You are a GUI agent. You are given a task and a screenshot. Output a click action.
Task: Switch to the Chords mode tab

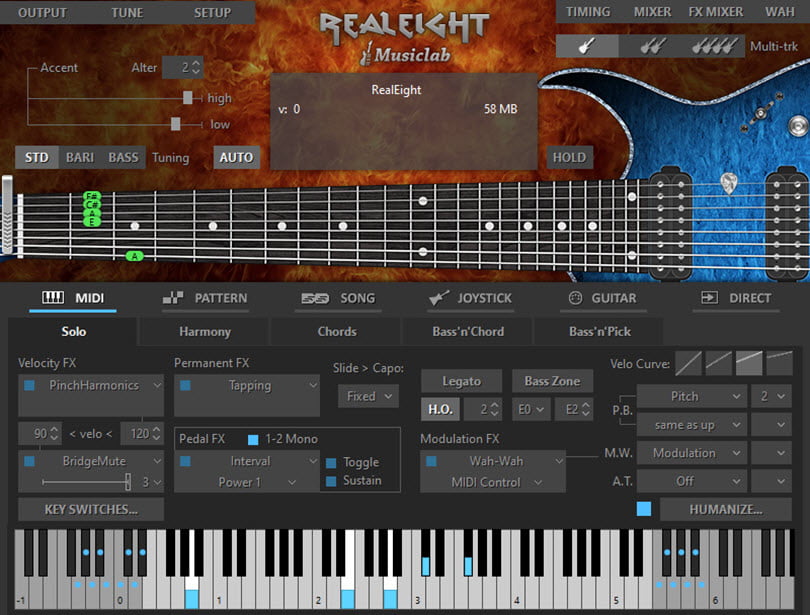[337, 332]
